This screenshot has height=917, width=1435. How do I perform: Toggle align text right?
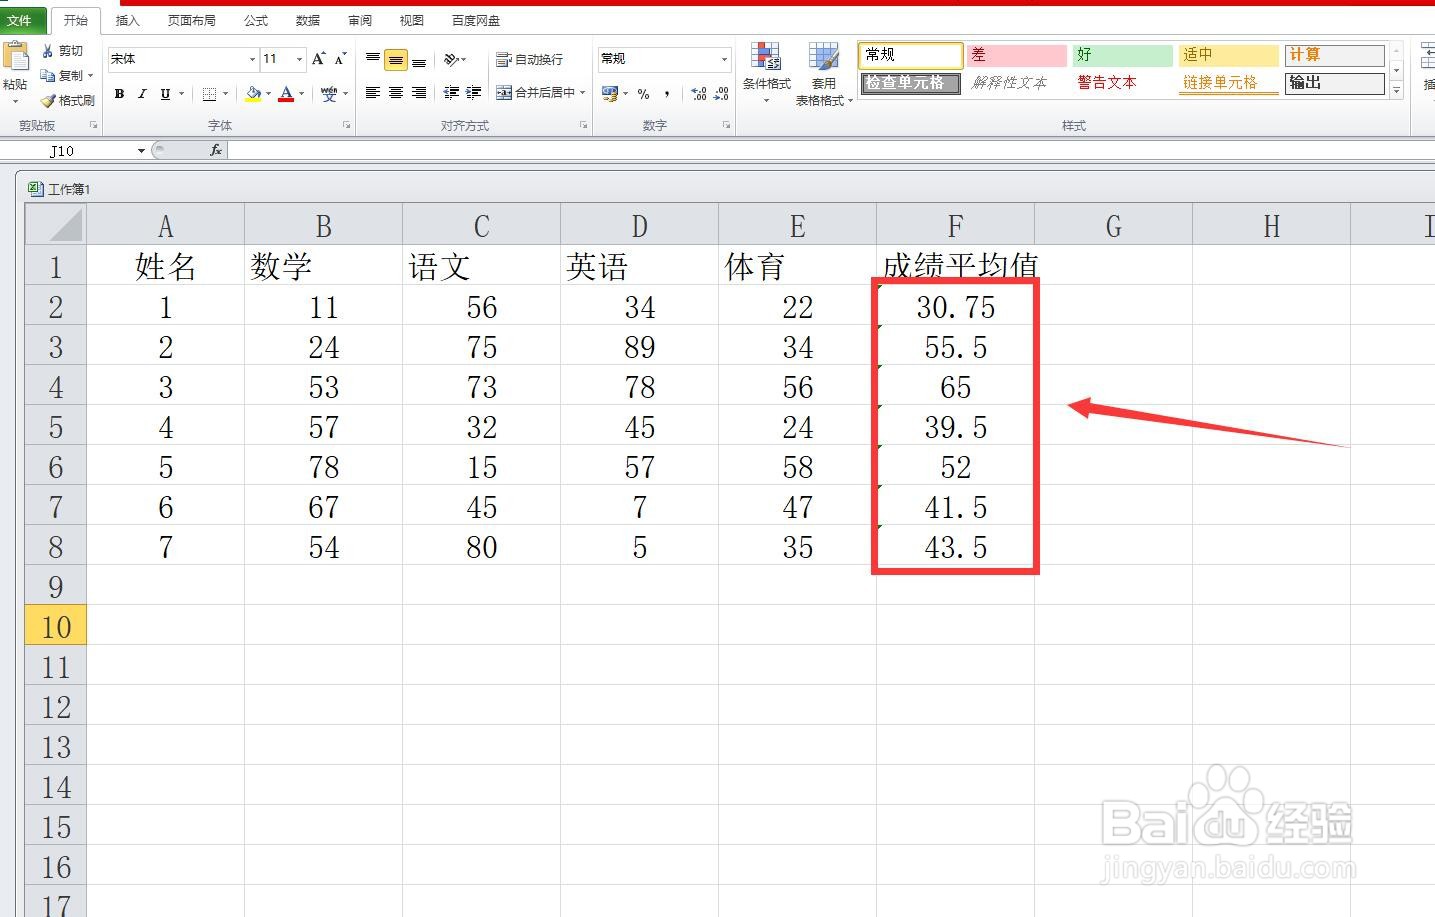[419, 93]
